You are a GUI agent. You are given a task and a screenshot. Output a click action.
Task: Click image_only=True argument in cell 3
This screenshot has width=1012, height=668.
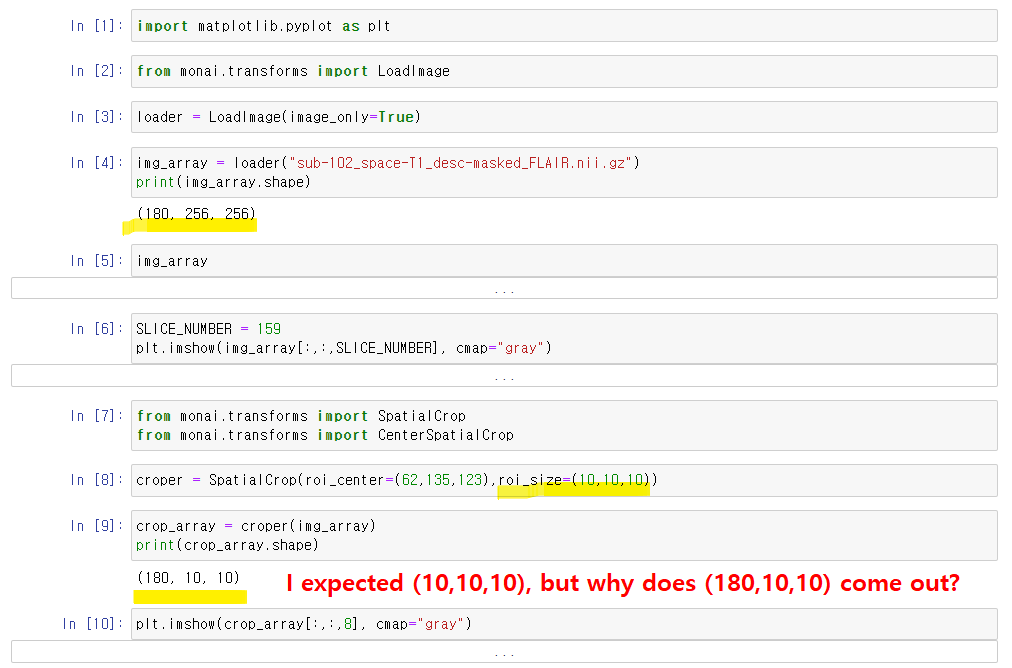(x=352, y=117)
